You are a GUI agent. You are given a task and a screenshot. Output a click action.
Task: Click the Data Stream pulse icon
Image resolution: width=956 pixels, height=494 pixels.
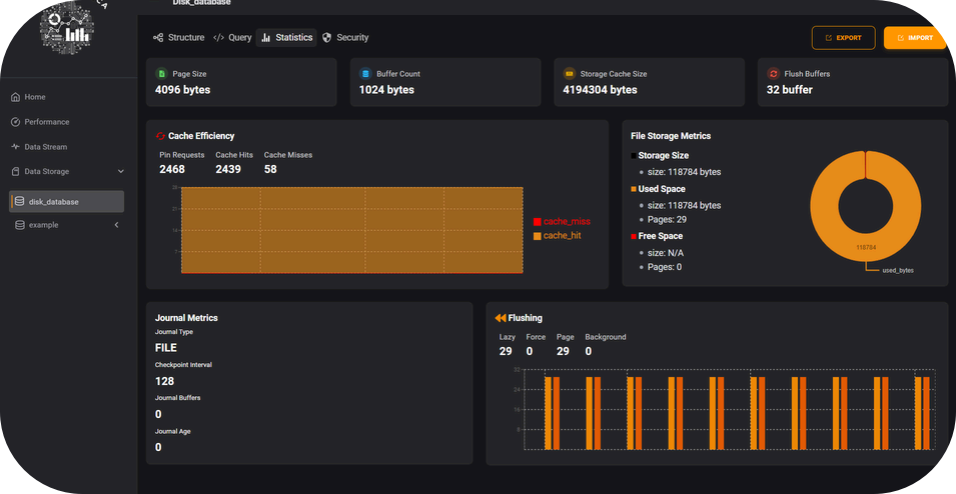pyautogui.click(x=16, y=147)
